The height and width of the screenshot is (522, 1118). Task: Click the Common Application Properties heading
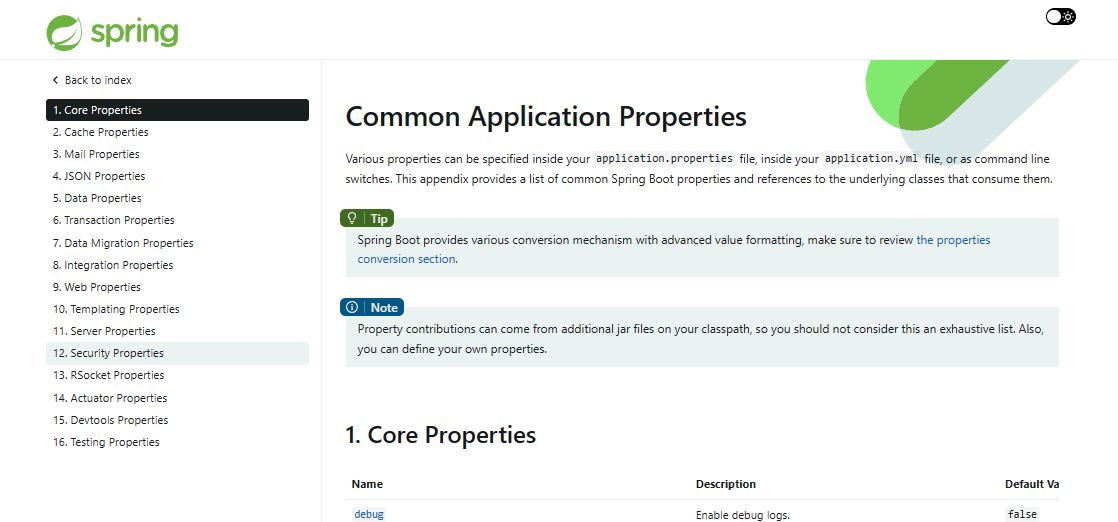[x=546, y=116]
